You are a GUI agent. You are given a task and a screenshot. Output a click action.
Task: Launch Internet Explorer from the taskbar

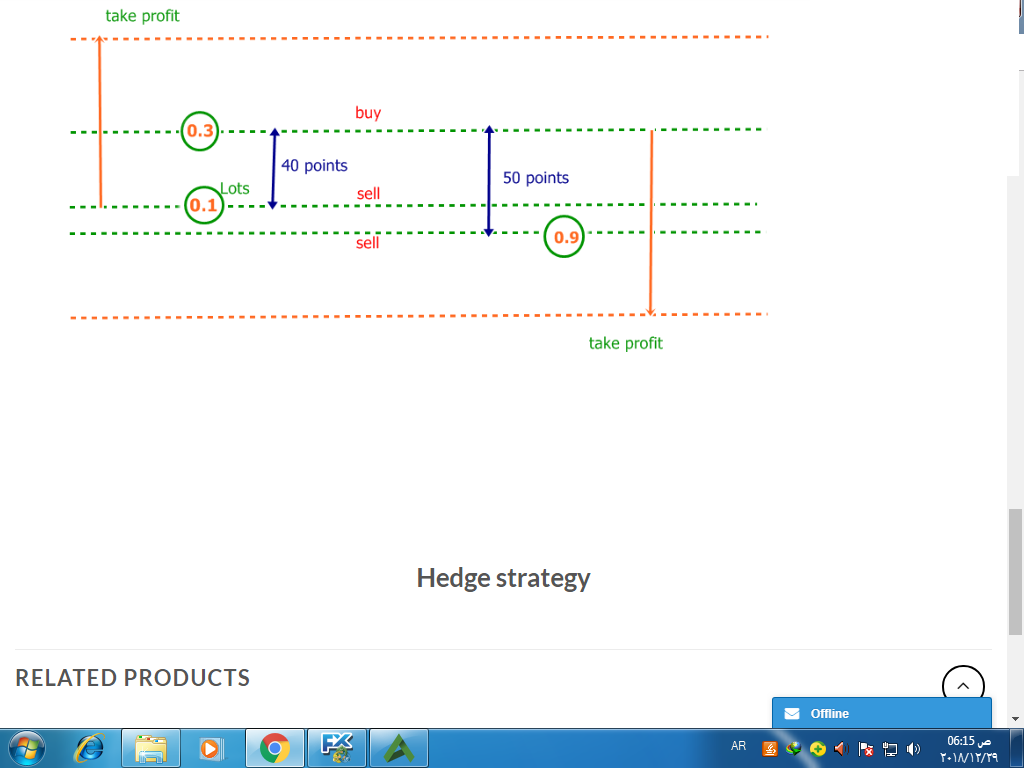[x=91, y=747]
